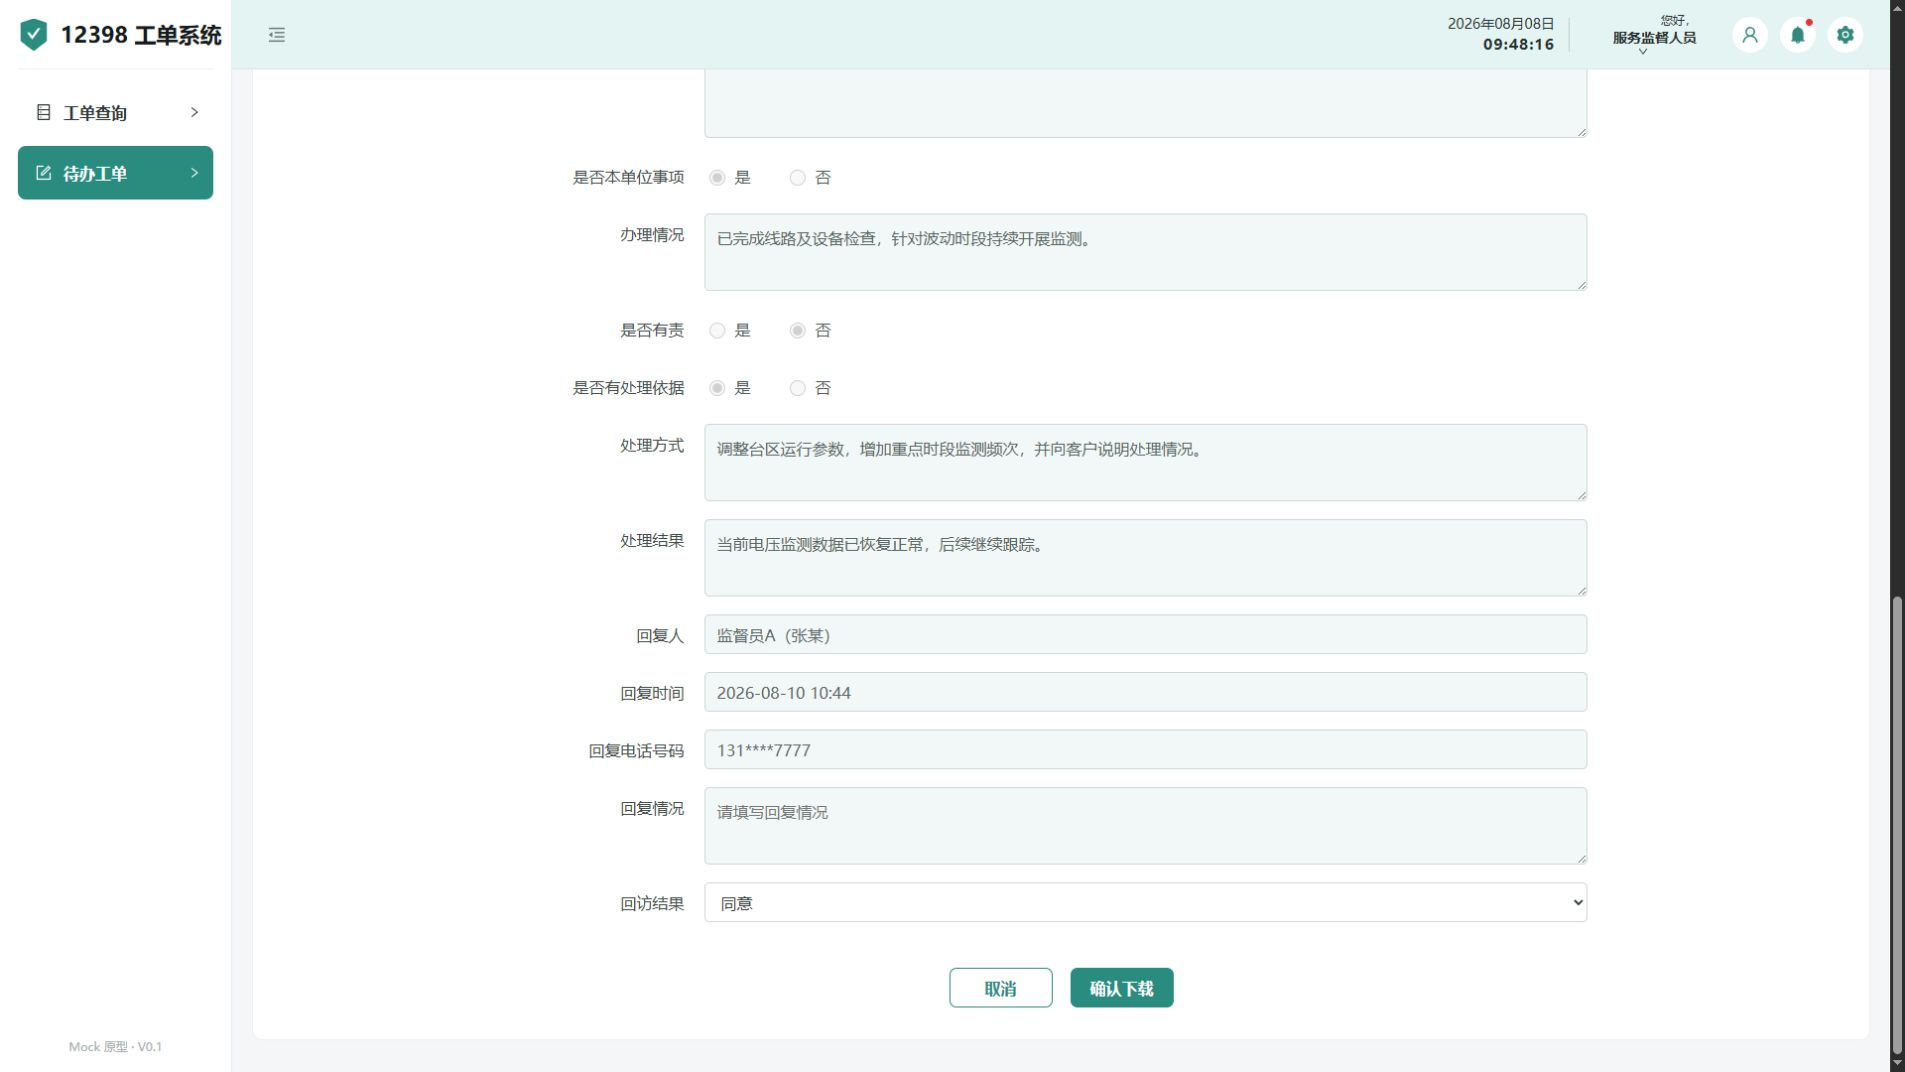Image resolution: width=1905 pixels, height=1072 pixels.
Task: Open notifications bell icon
Action: tap(1798, 35)
